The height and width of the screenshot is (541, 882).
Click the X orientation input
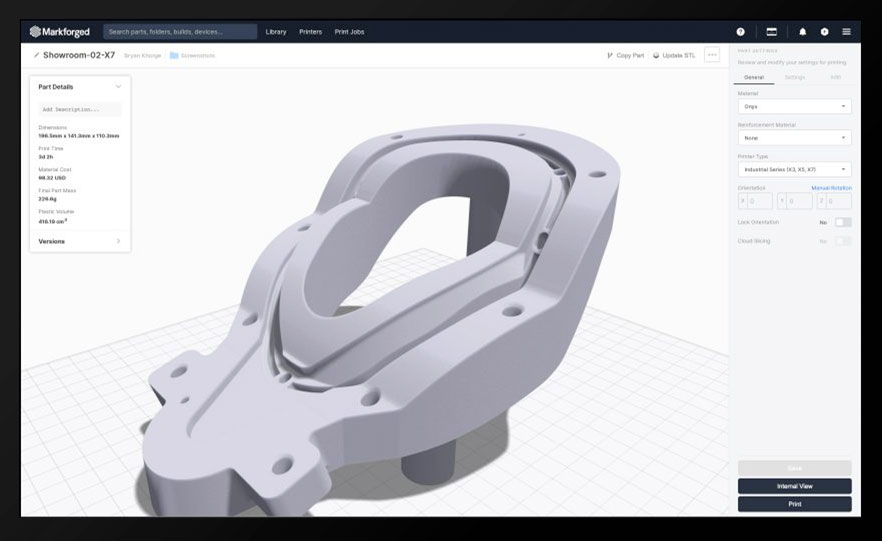(755, 201)
